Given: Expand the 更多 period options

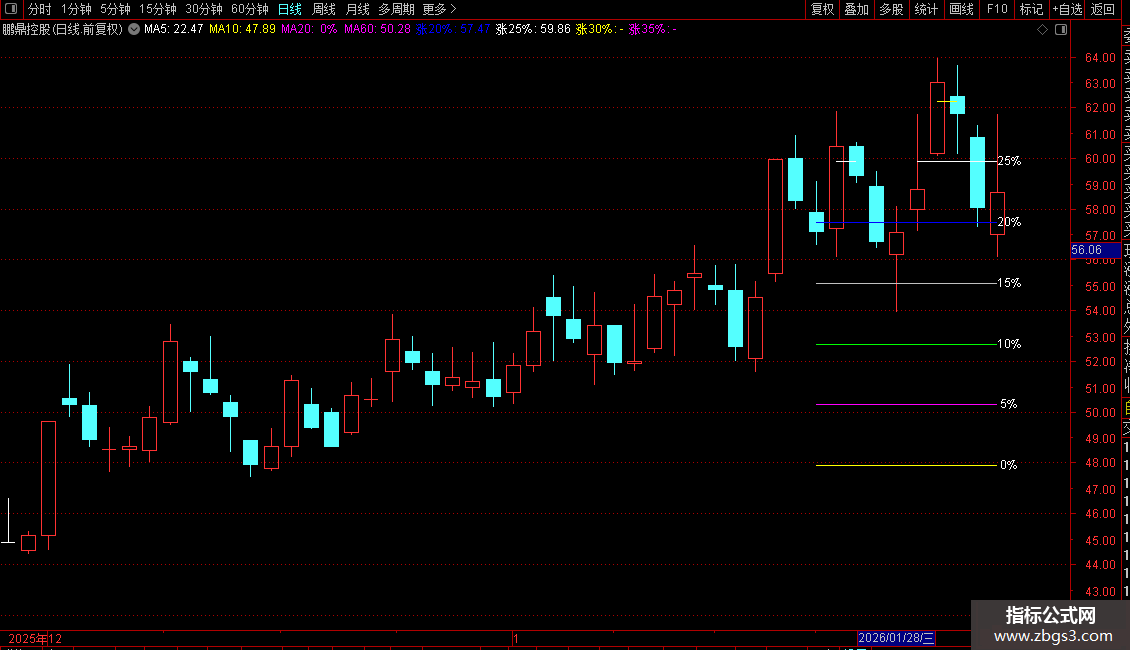Looking at the screenshot, I should point(439,9).
